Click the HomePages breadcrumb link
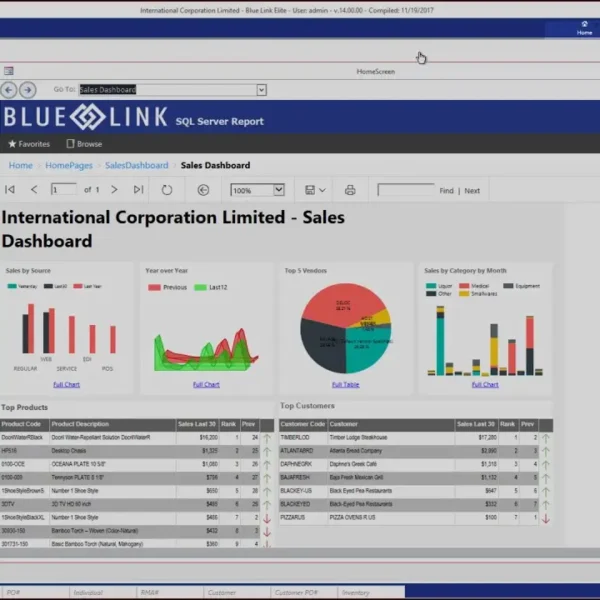 pyautogui.click(x=69, y=165)
